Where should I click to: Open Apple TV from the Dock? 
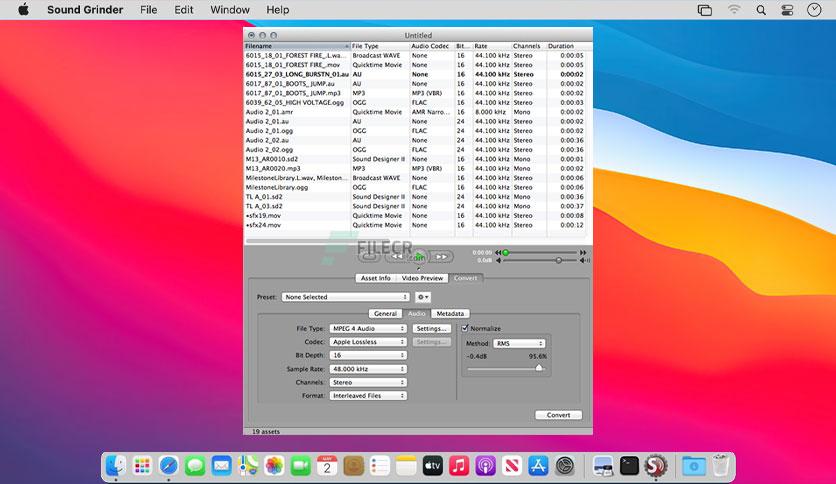pyautogui.click(x=432, y=466)
